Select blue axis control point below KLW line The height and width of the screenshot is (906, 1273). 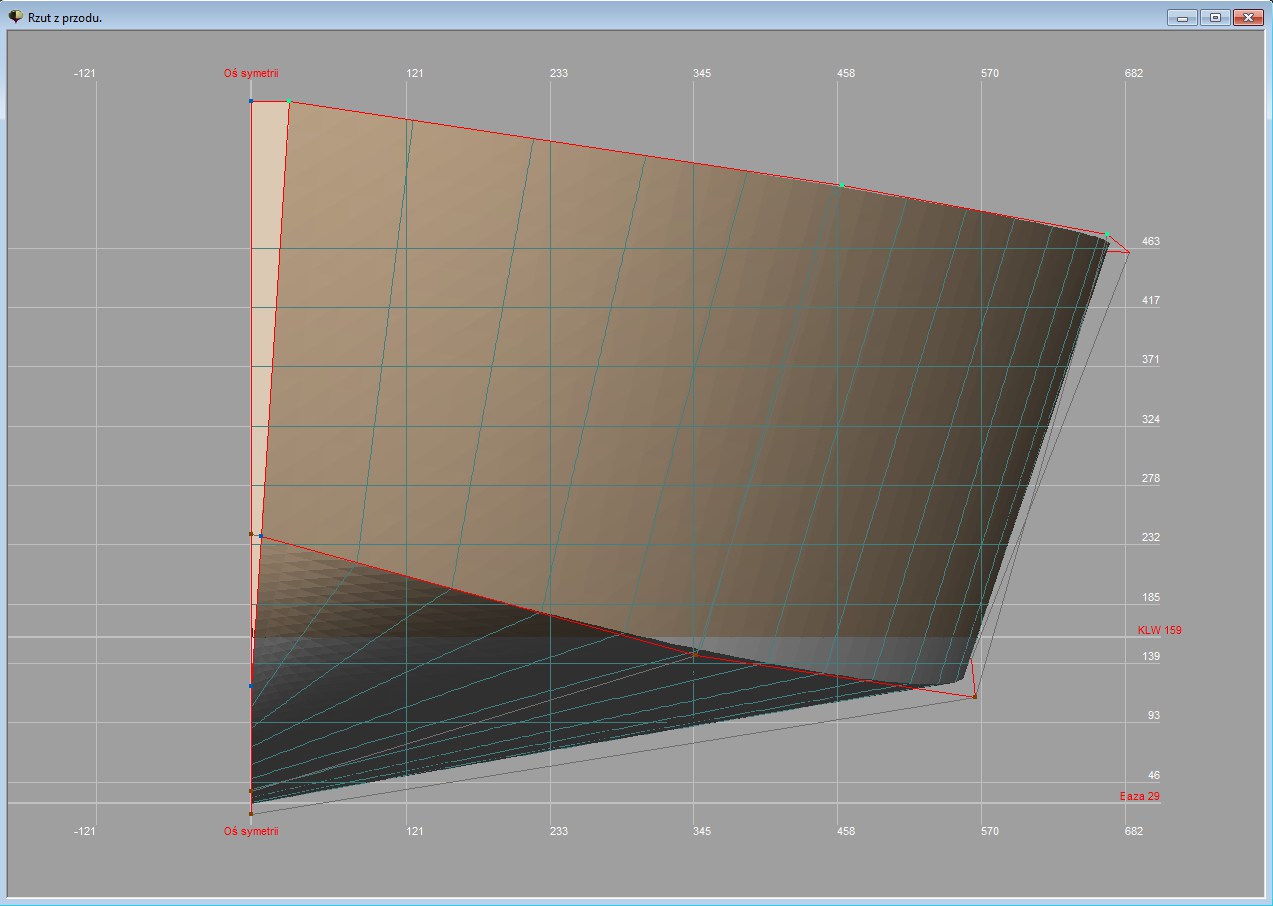click(251, 686)
